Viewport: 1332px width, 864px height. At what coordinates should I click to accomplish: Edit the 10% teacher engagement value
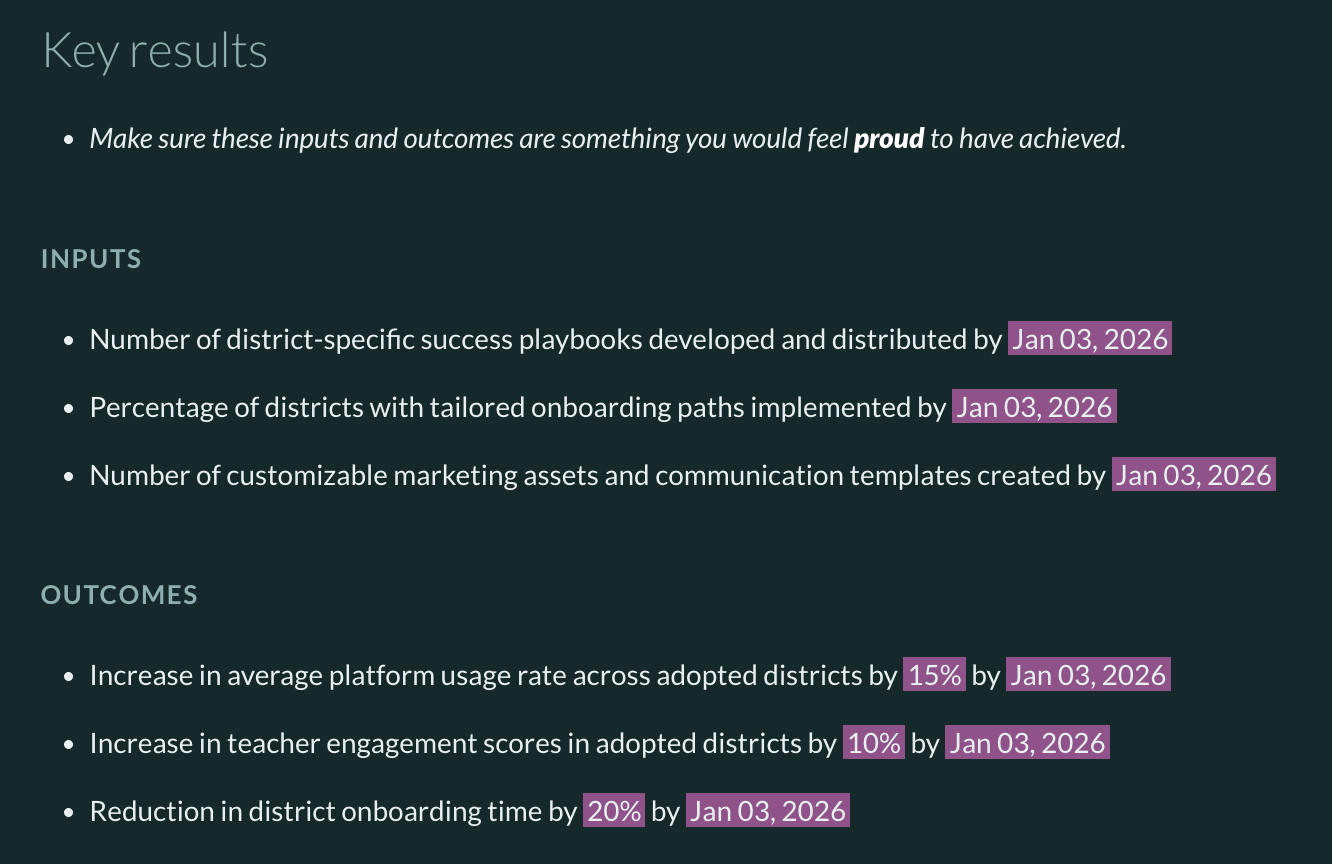click(x=874, y=744)
